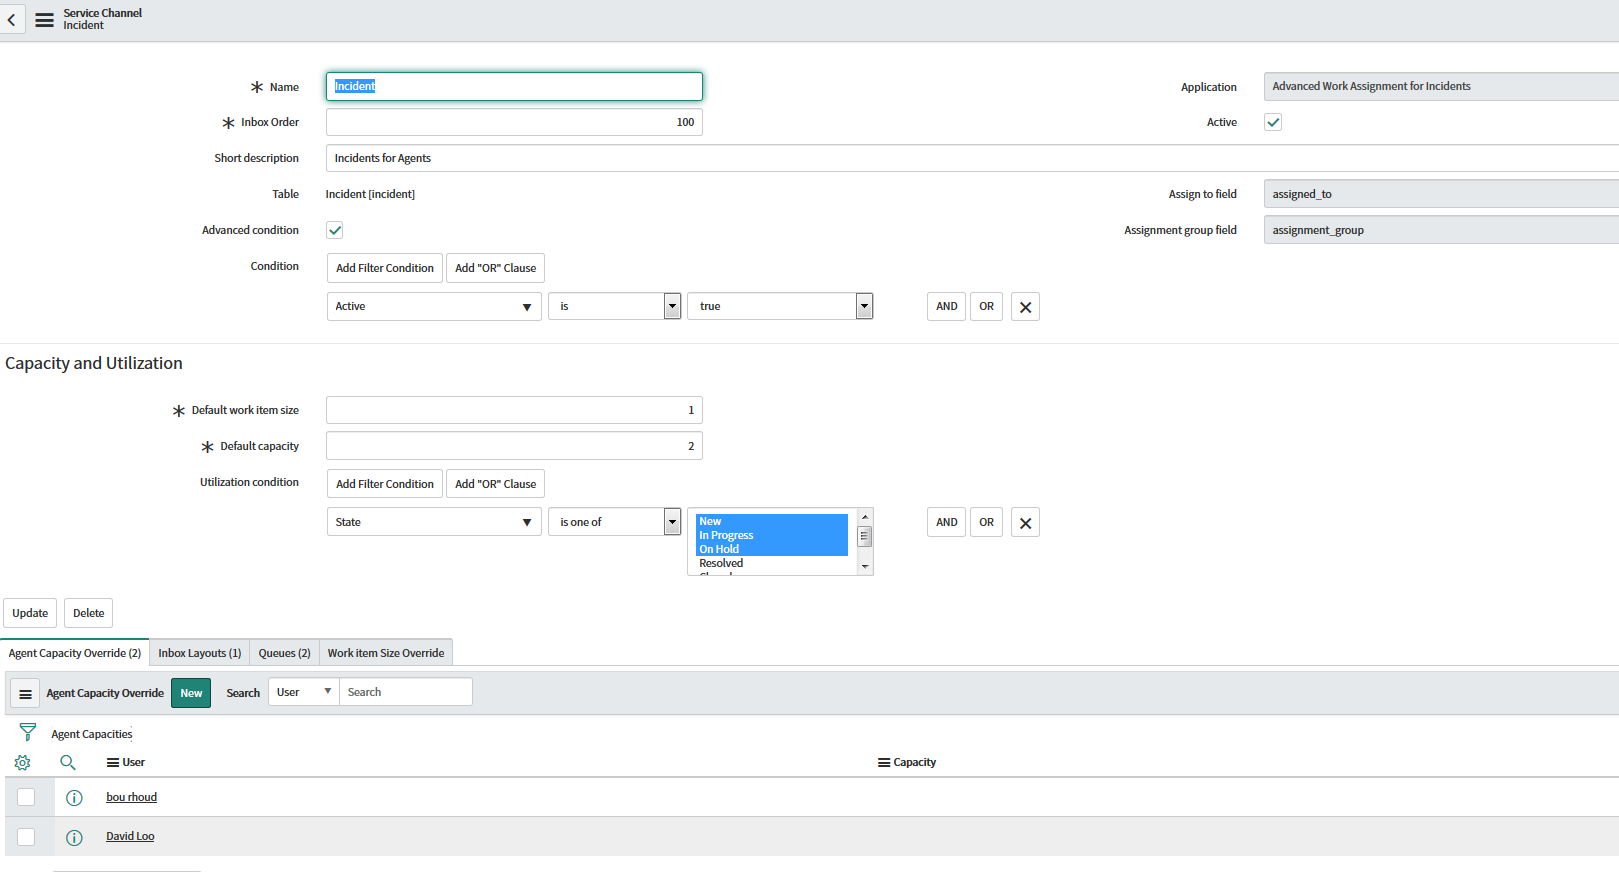The image size is (1619, 872).
Task: Switch to the Inbox Layouts (1) tab
Action: coord(200,653)
